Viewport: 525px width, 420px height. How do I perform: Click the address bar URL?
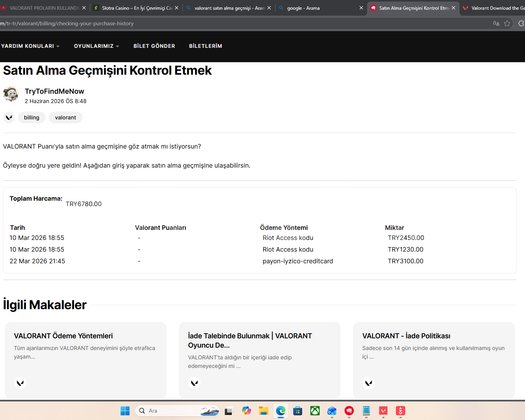[x=67, y=23]
